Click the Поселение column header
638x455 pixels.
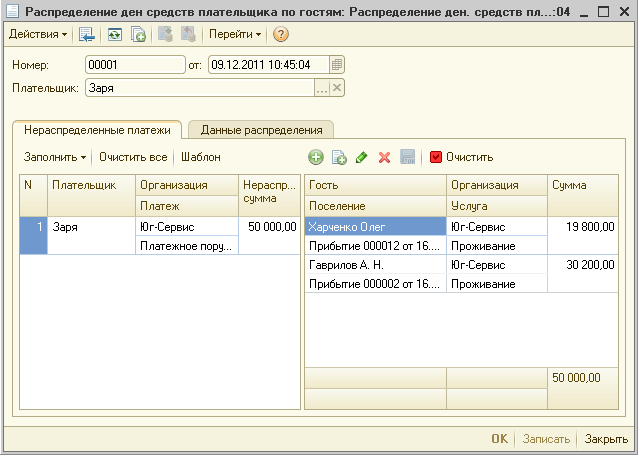pyautogui.click(x=376, y=206)
